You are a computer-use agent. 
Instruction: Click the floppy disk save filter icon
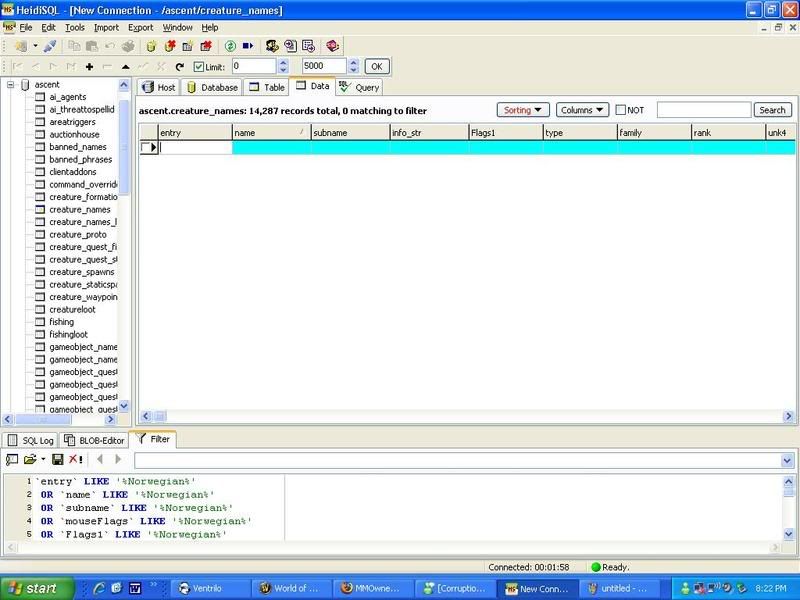58,460
